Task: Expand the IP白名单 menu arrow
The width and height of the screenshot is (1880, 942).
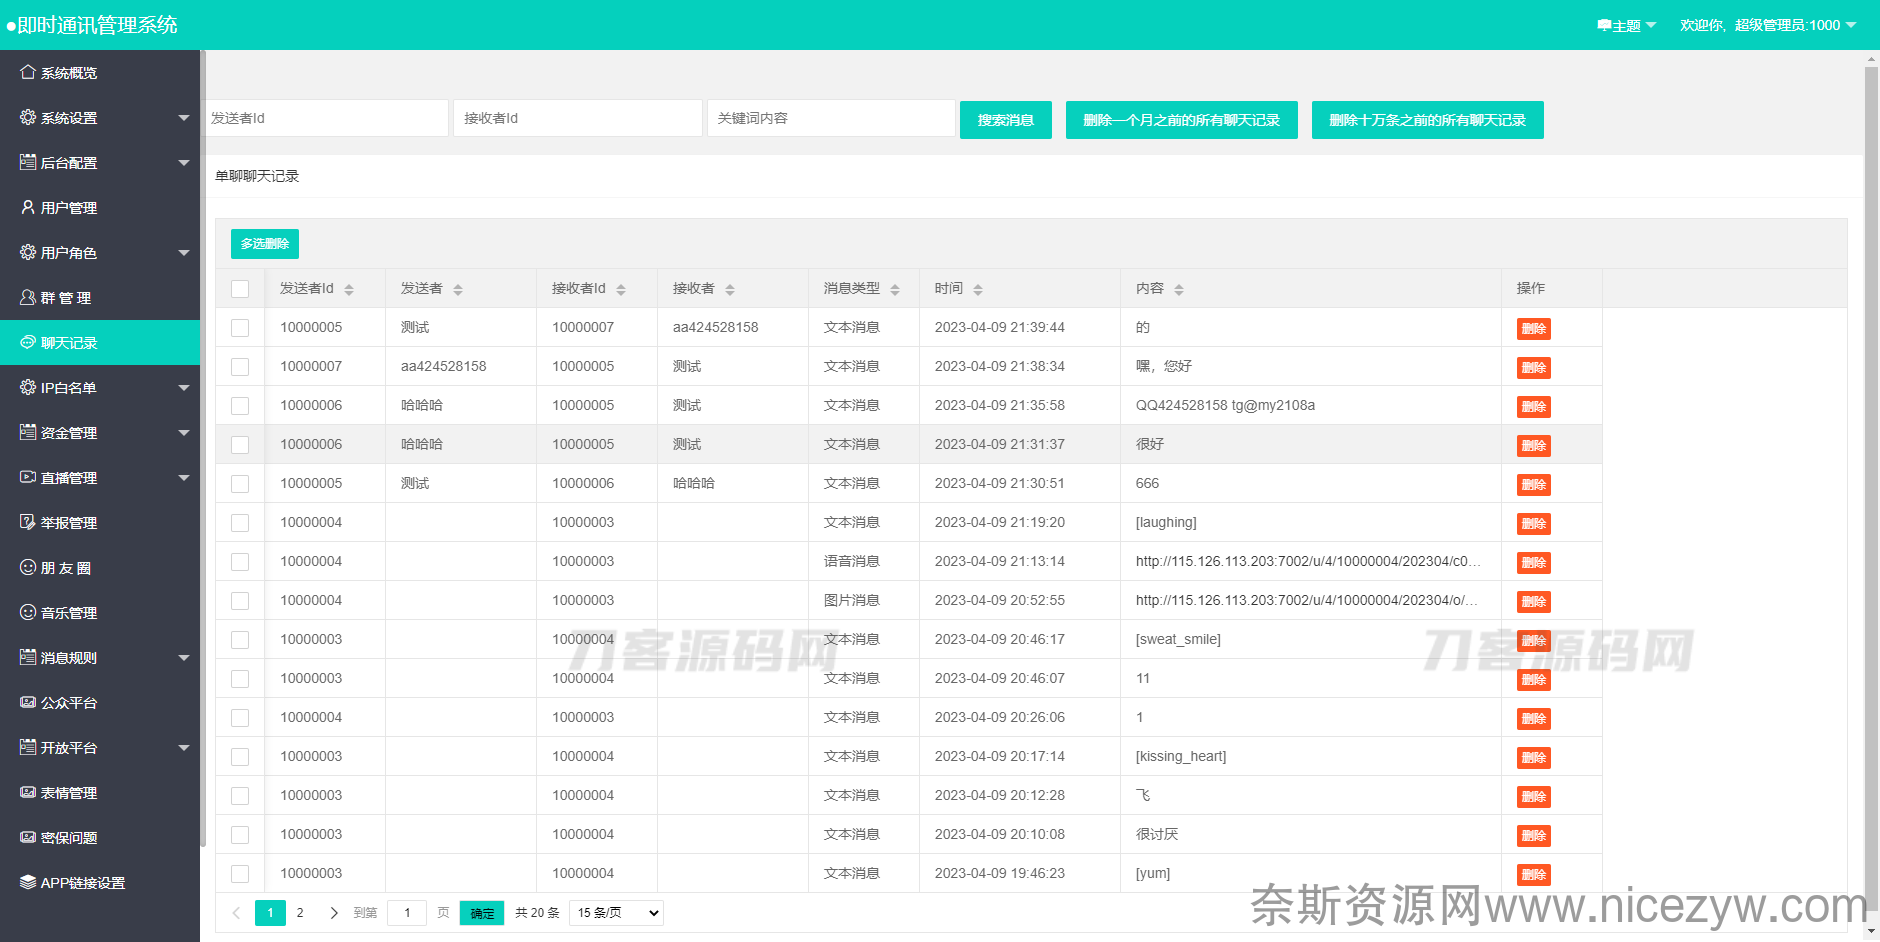Action: point(184,388)
